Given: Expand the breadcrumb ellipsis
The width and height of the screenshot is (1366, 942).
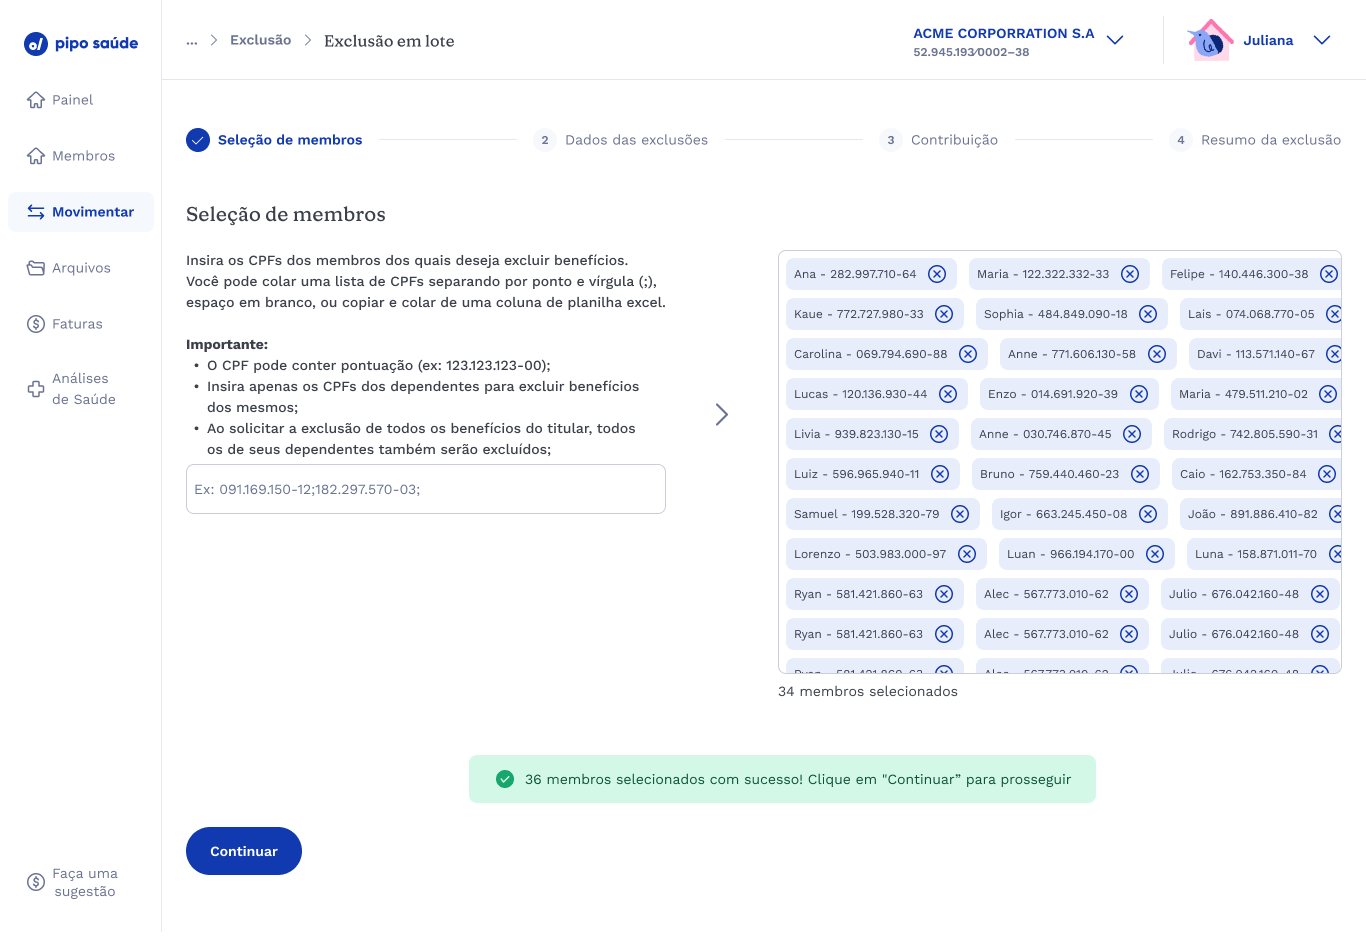Looking at the screenshot, I should pos(192,41).
